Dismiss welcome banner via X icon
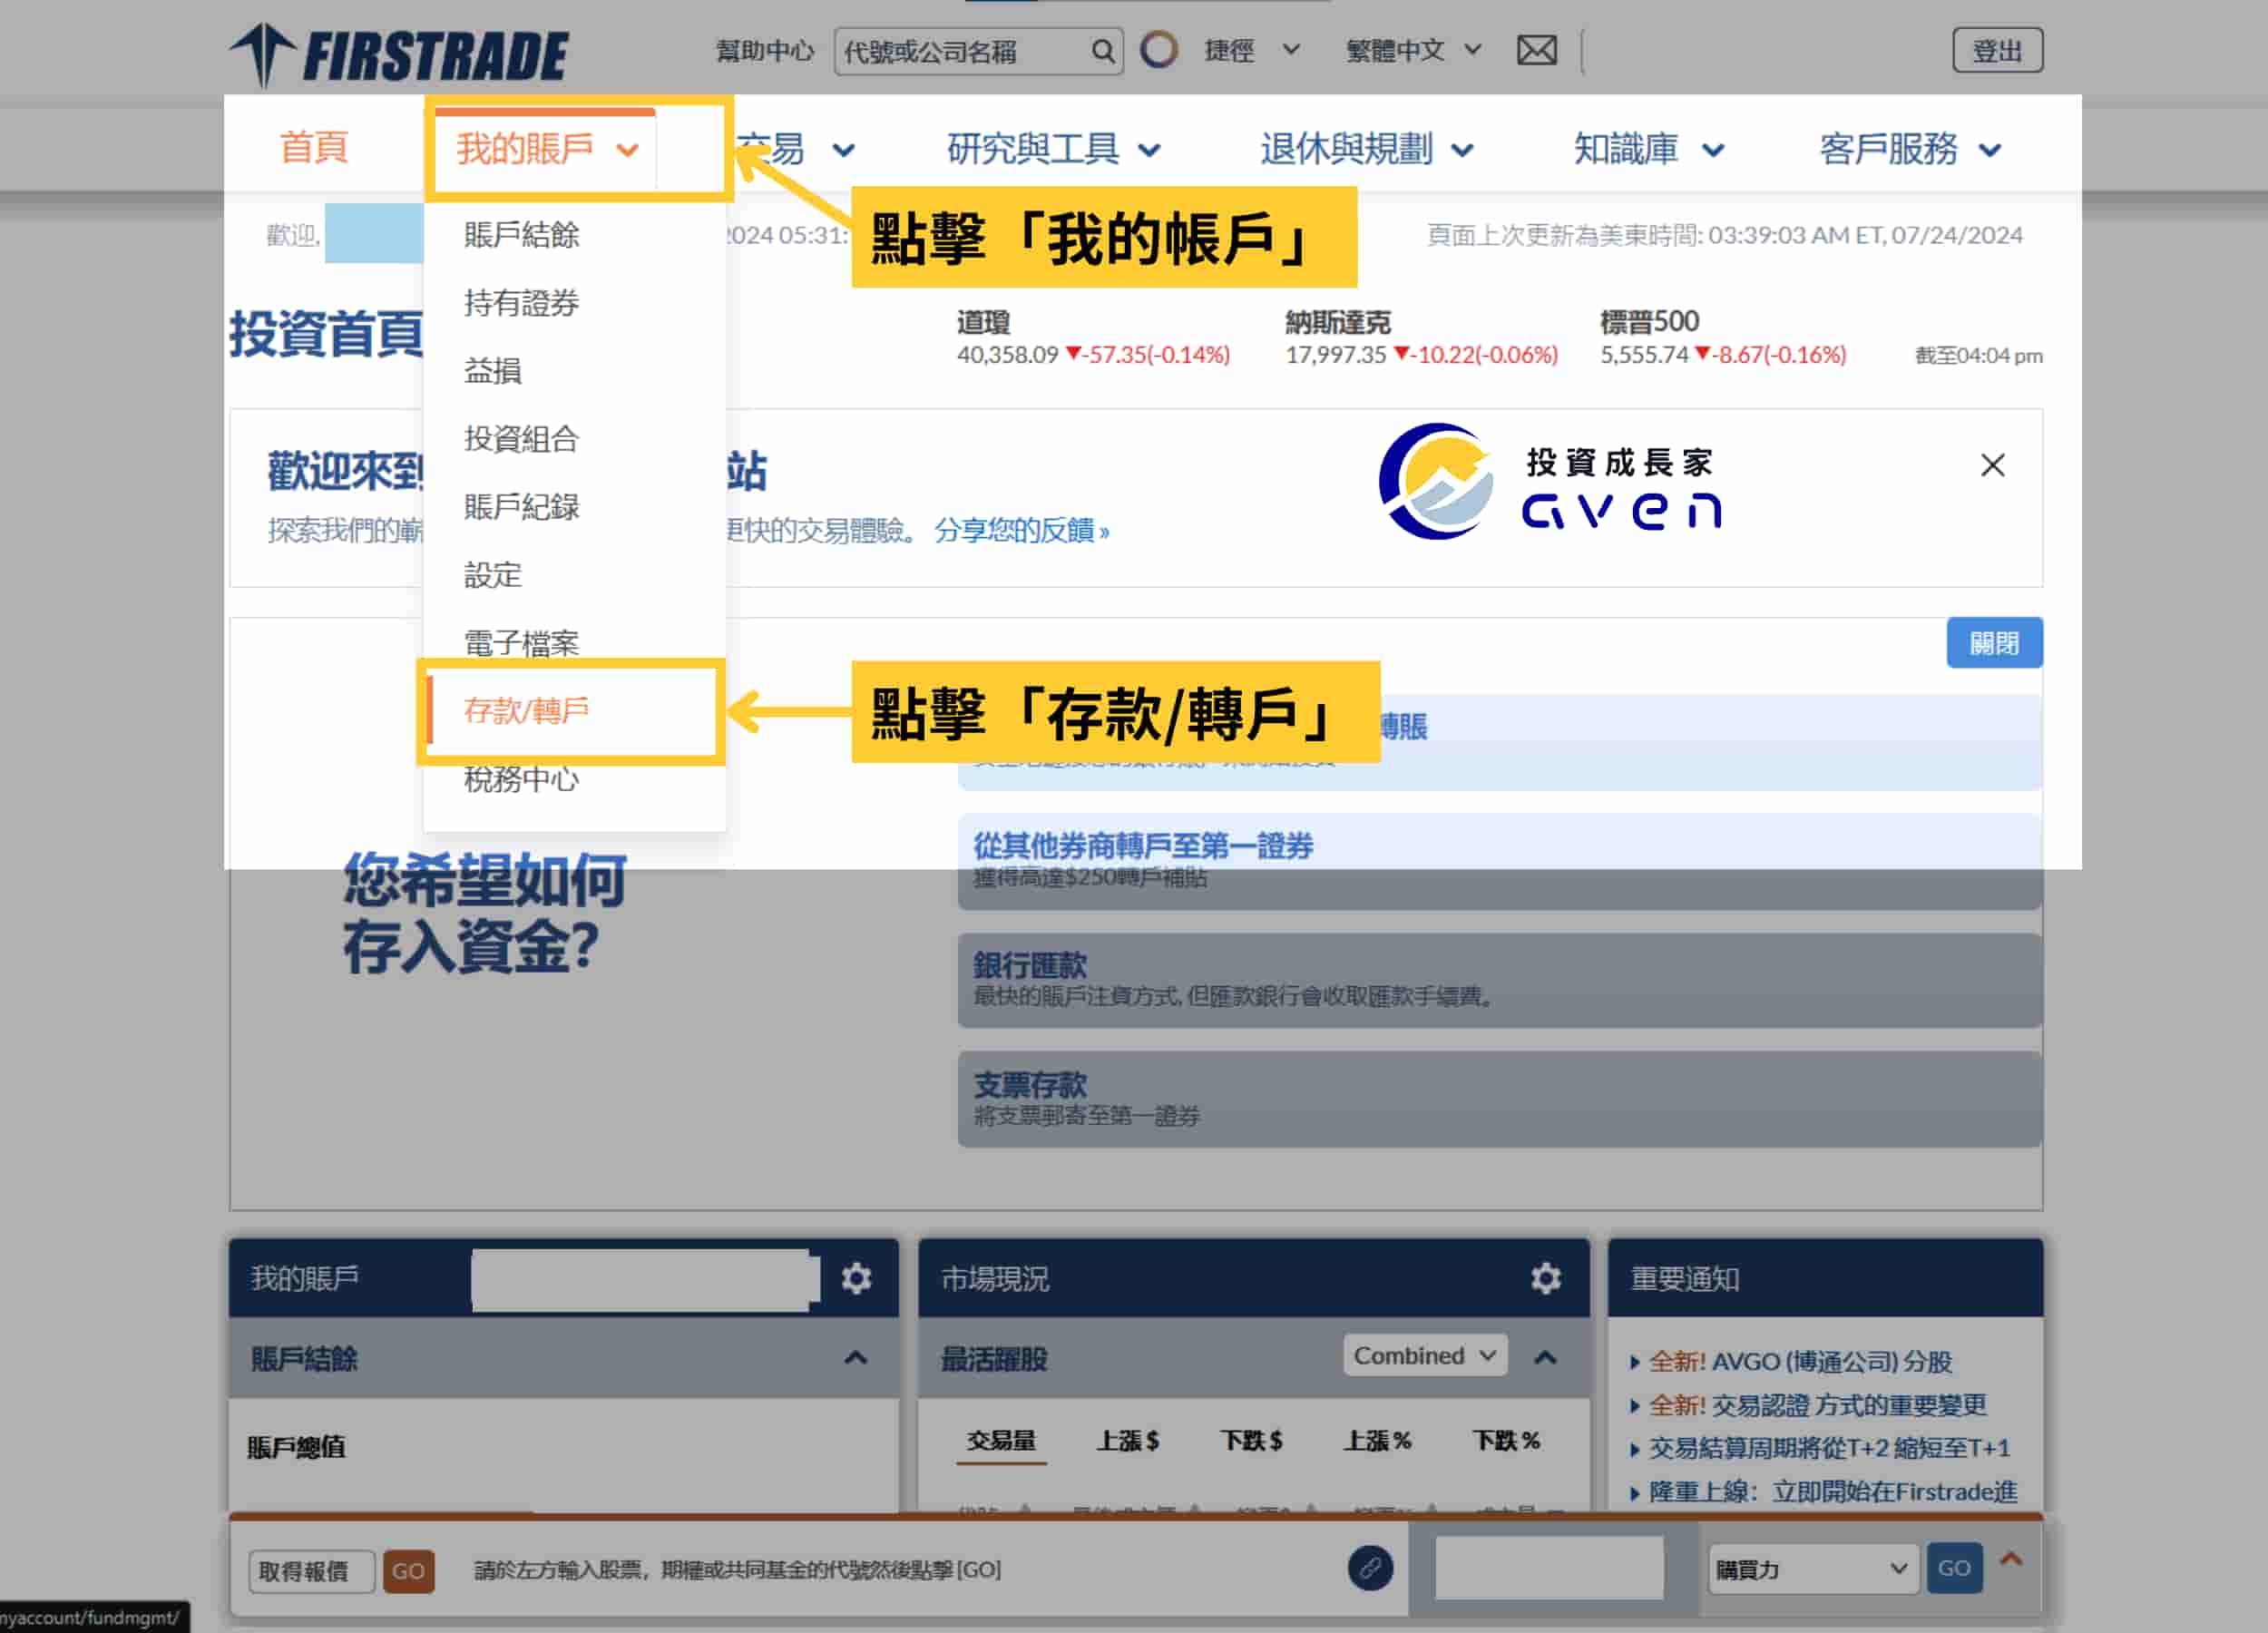 1991,465
